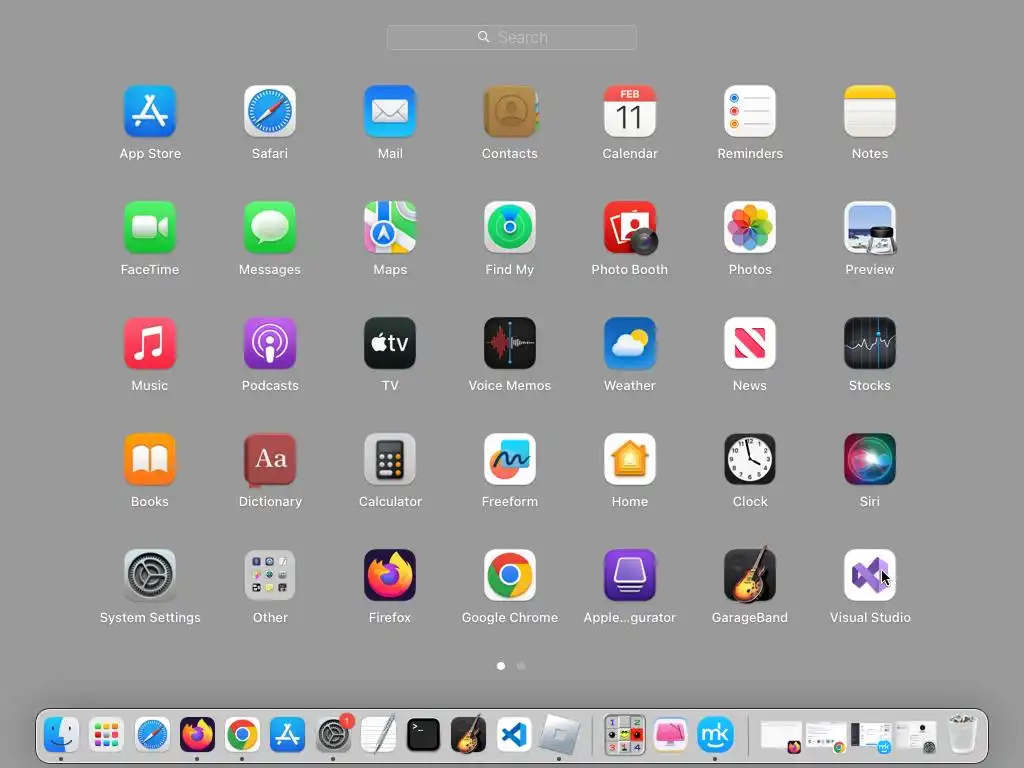
Task: Open the Dictionary app
Action: coord(270,459)
